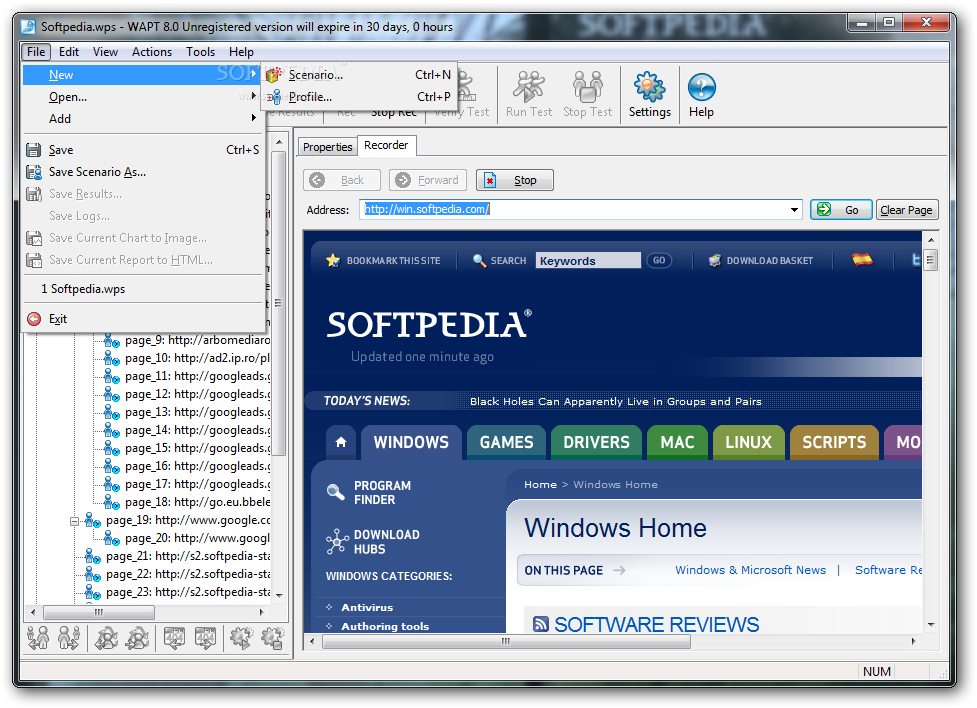
Task: Click the tree panel horizontal scrollbar thumb
Action: click(x=98, y=613)
